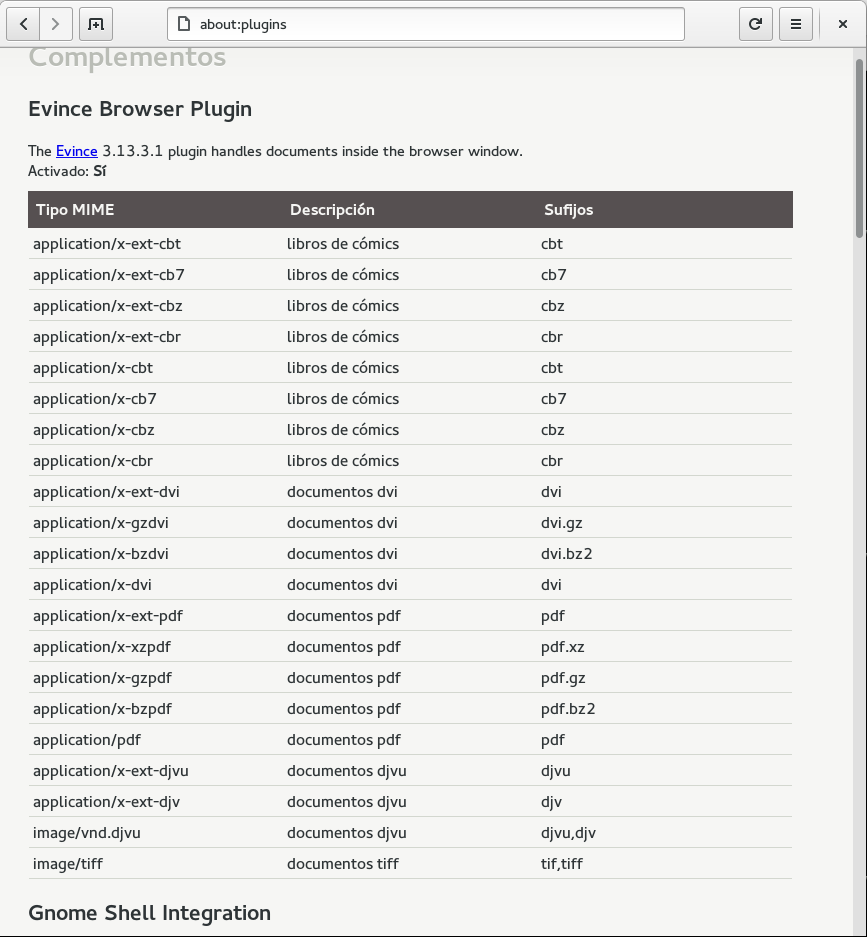Click 'documentos djvu' in the image/vnd.djvu row

point(347,834)
